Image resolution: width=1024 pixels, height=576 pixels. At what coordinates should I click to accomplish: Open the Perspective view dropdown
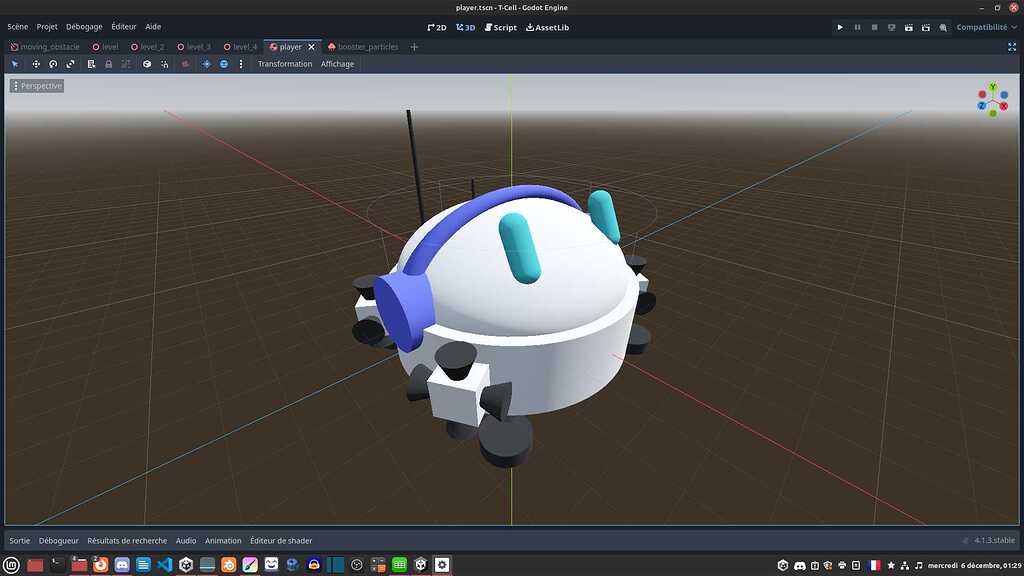tap(37, 85)
